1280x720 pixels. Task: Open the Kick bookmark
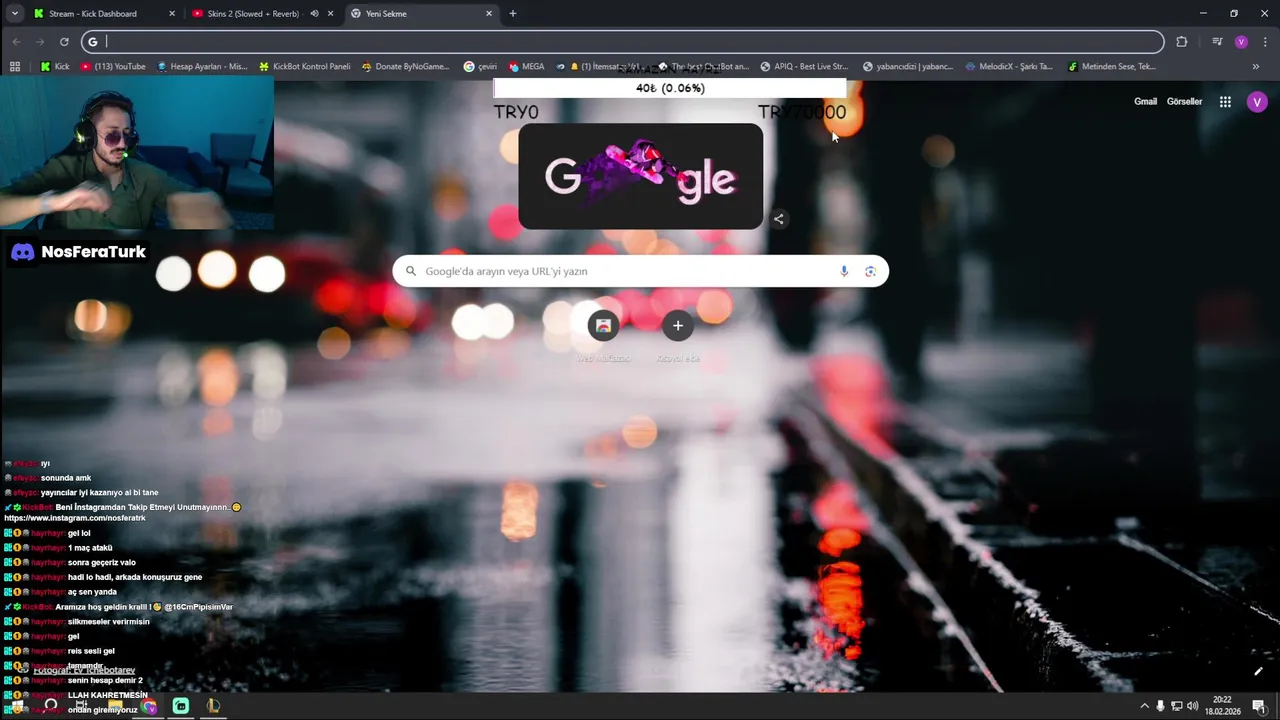coord(55,67)
